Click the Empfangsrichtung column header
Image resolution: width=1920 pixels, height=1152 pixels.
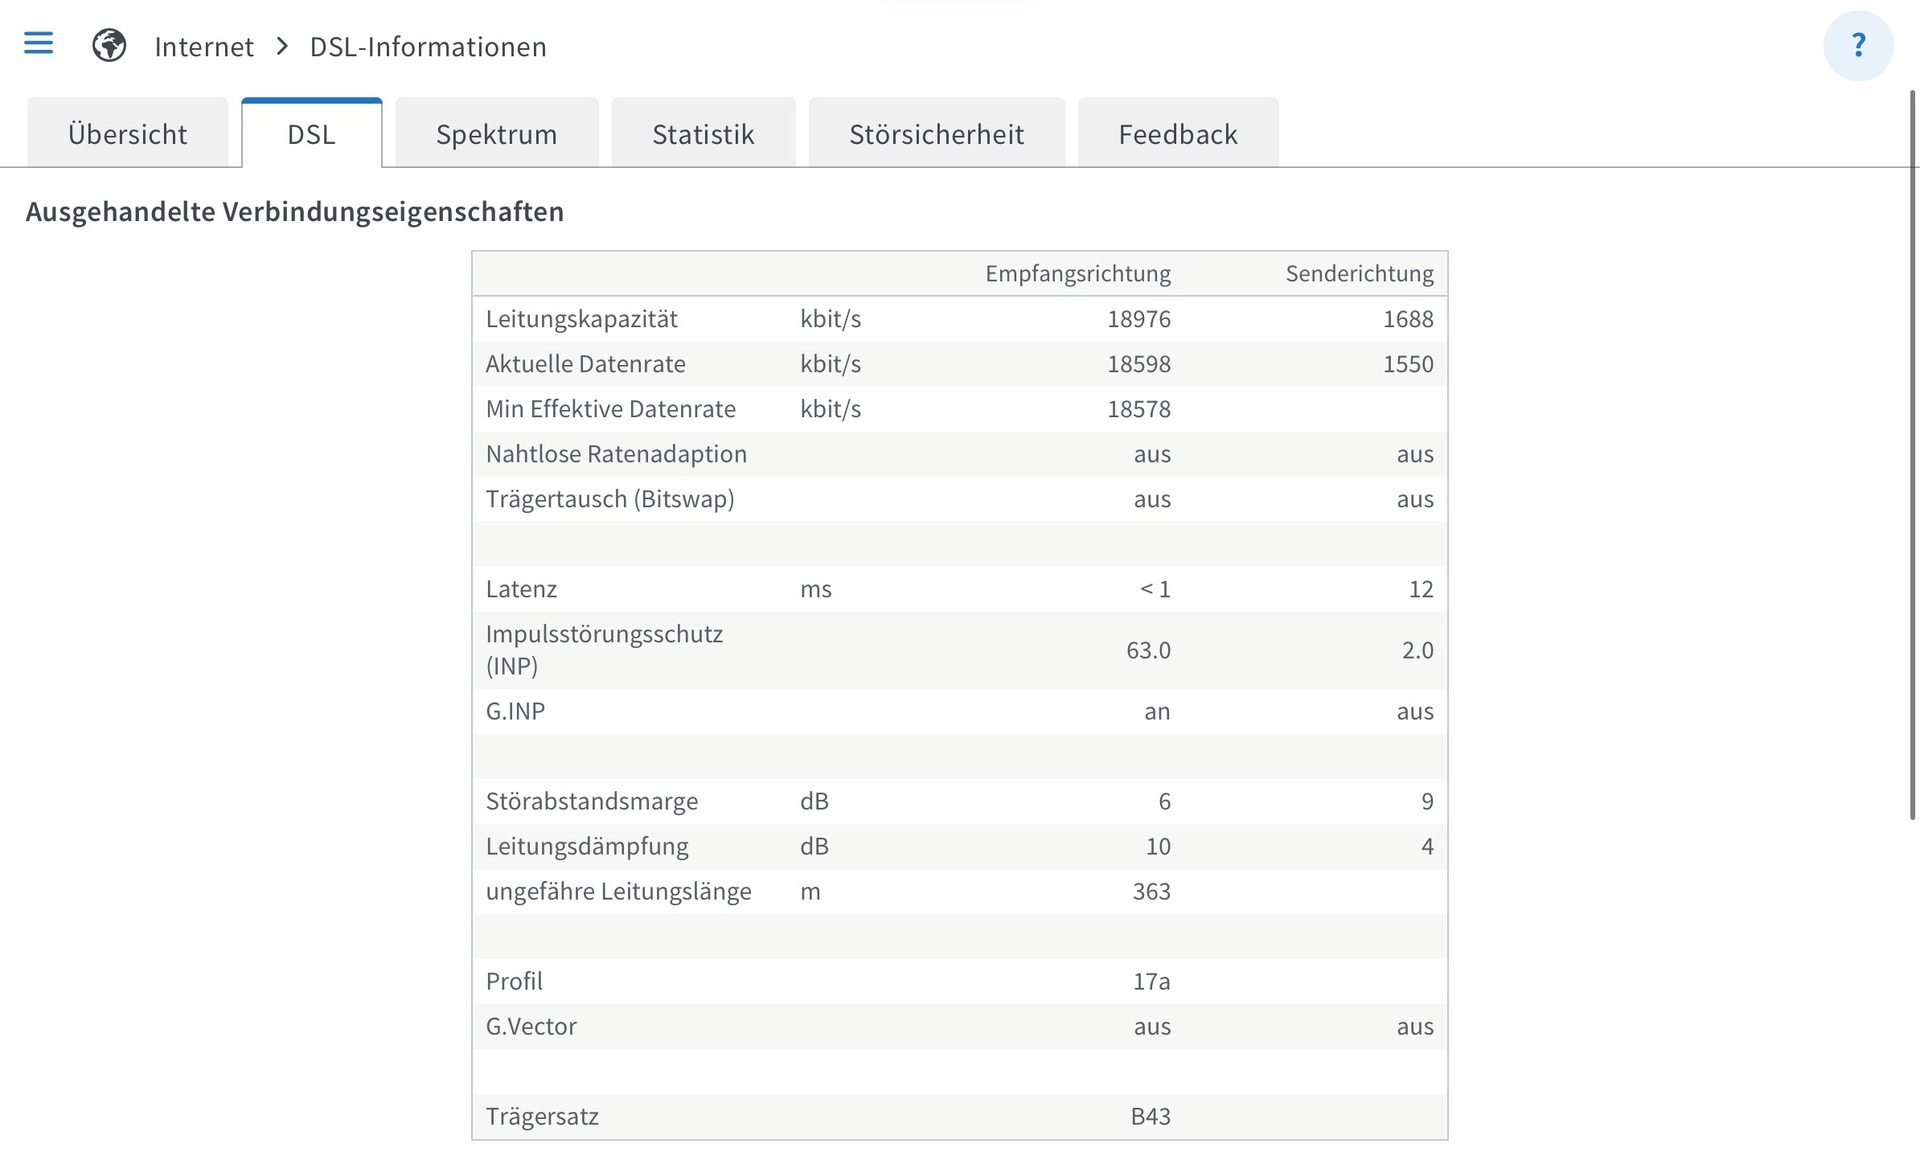(1077, 274)
